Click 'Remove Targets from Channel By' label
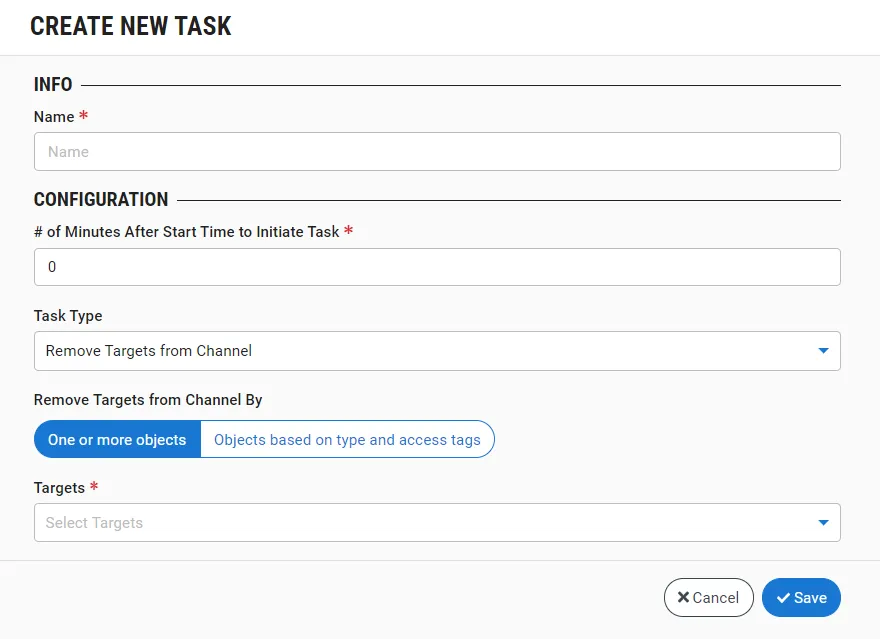 148,400
